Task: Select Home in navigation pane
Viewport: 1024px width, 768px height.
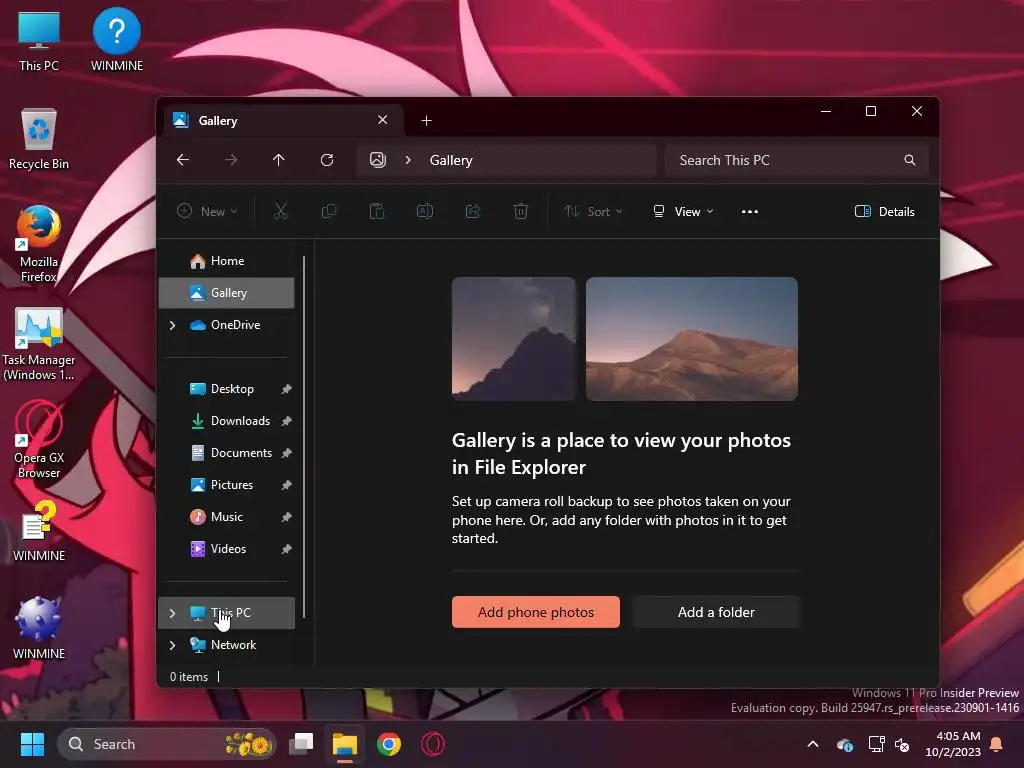Action: pyautogui.click(x=227, y=261)
